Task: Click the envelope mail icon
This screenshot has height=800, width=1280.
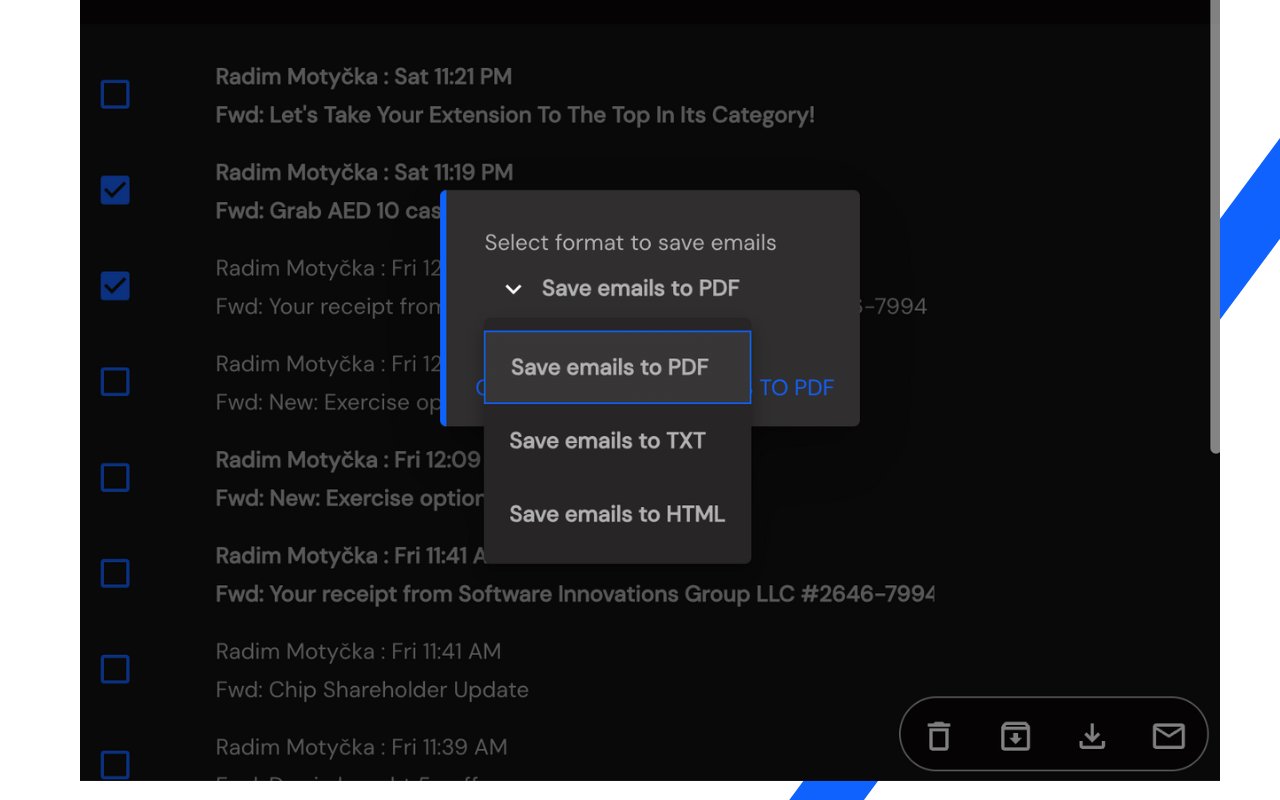Action: [1168, 735]
